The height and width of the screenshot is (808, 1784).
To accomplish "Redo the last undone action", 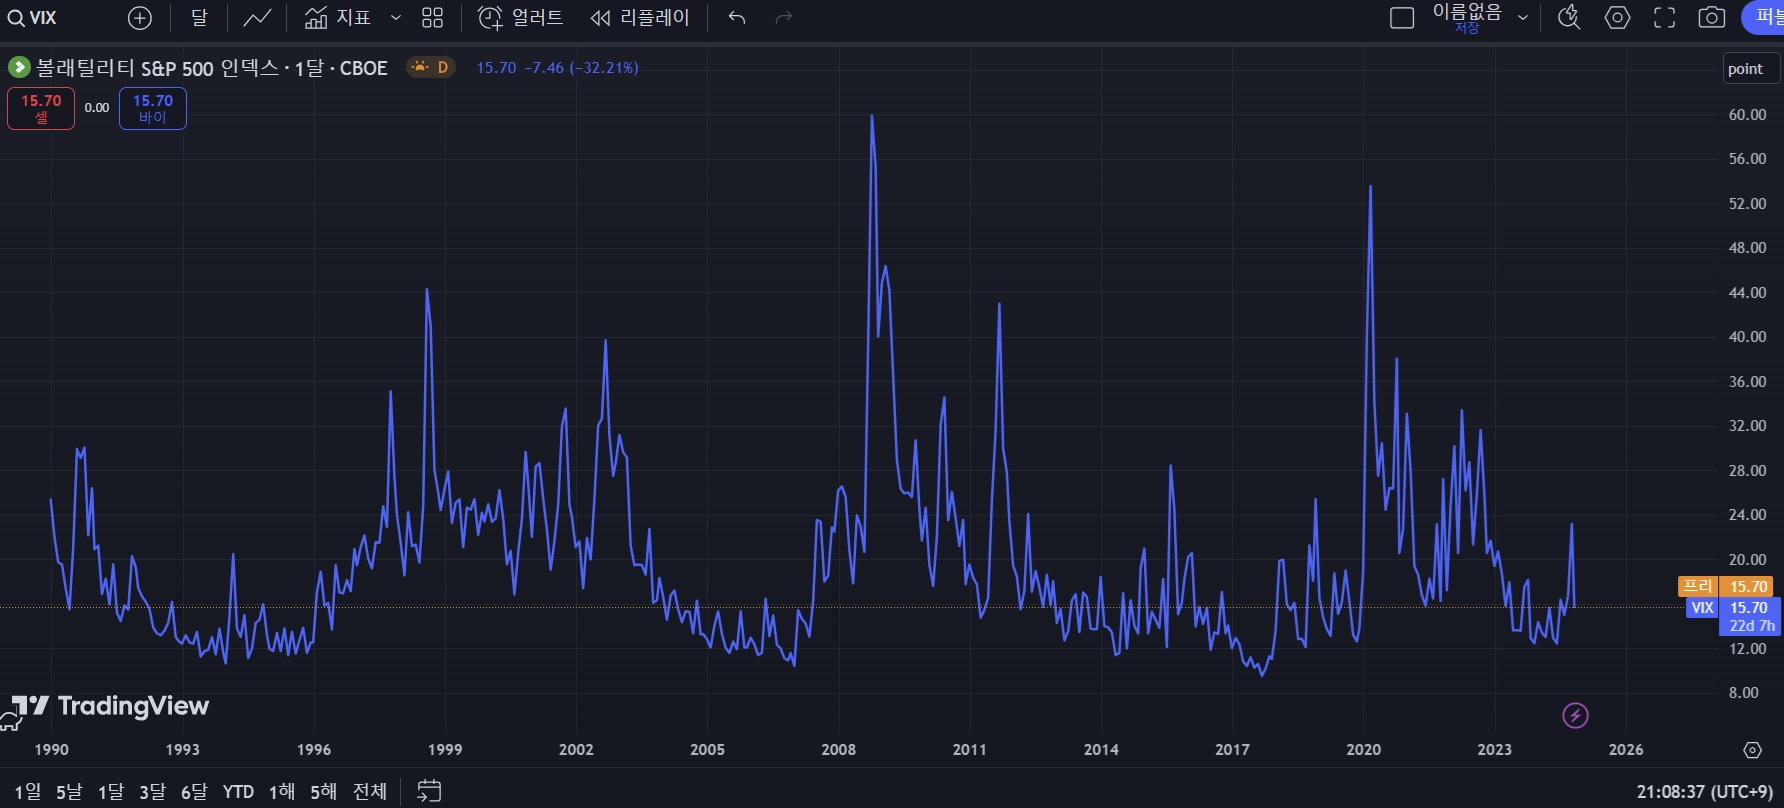I will 784,18.
